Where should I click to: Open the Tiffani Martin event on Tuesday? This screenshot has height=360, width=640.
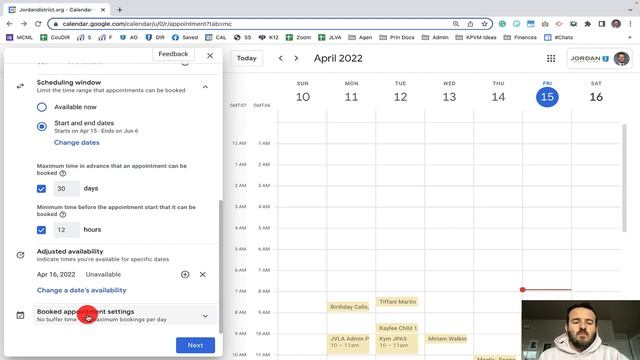397,302
